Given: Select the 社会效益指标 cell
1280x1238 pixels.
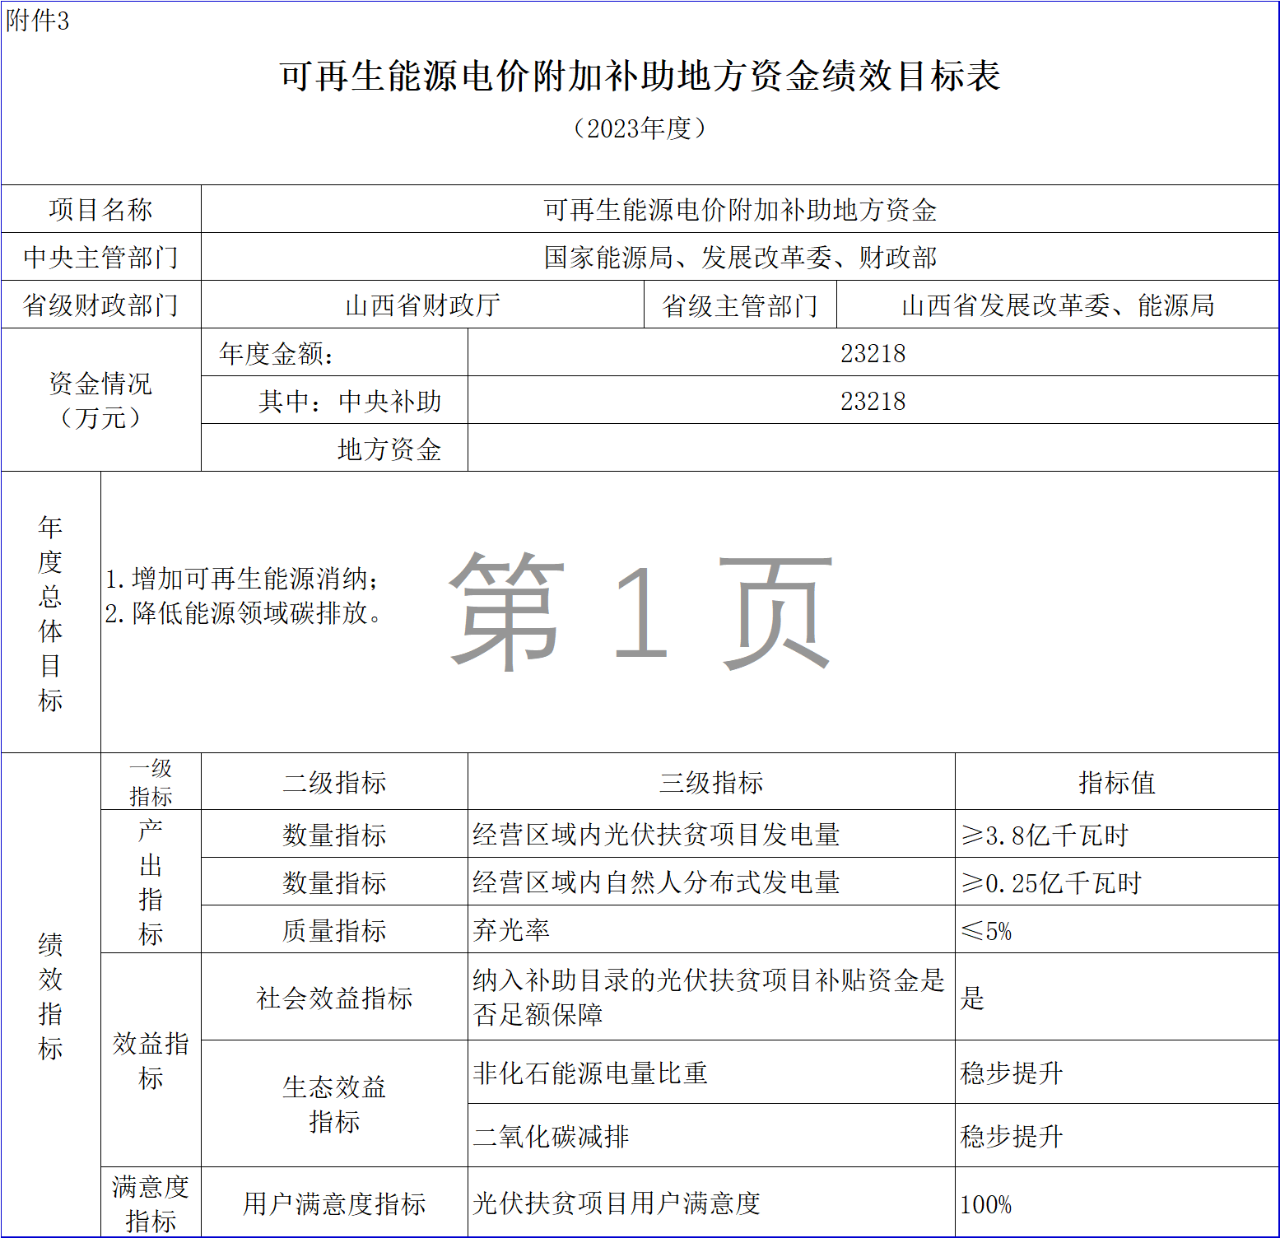Looking at the screenshot, I should point(335,997).
